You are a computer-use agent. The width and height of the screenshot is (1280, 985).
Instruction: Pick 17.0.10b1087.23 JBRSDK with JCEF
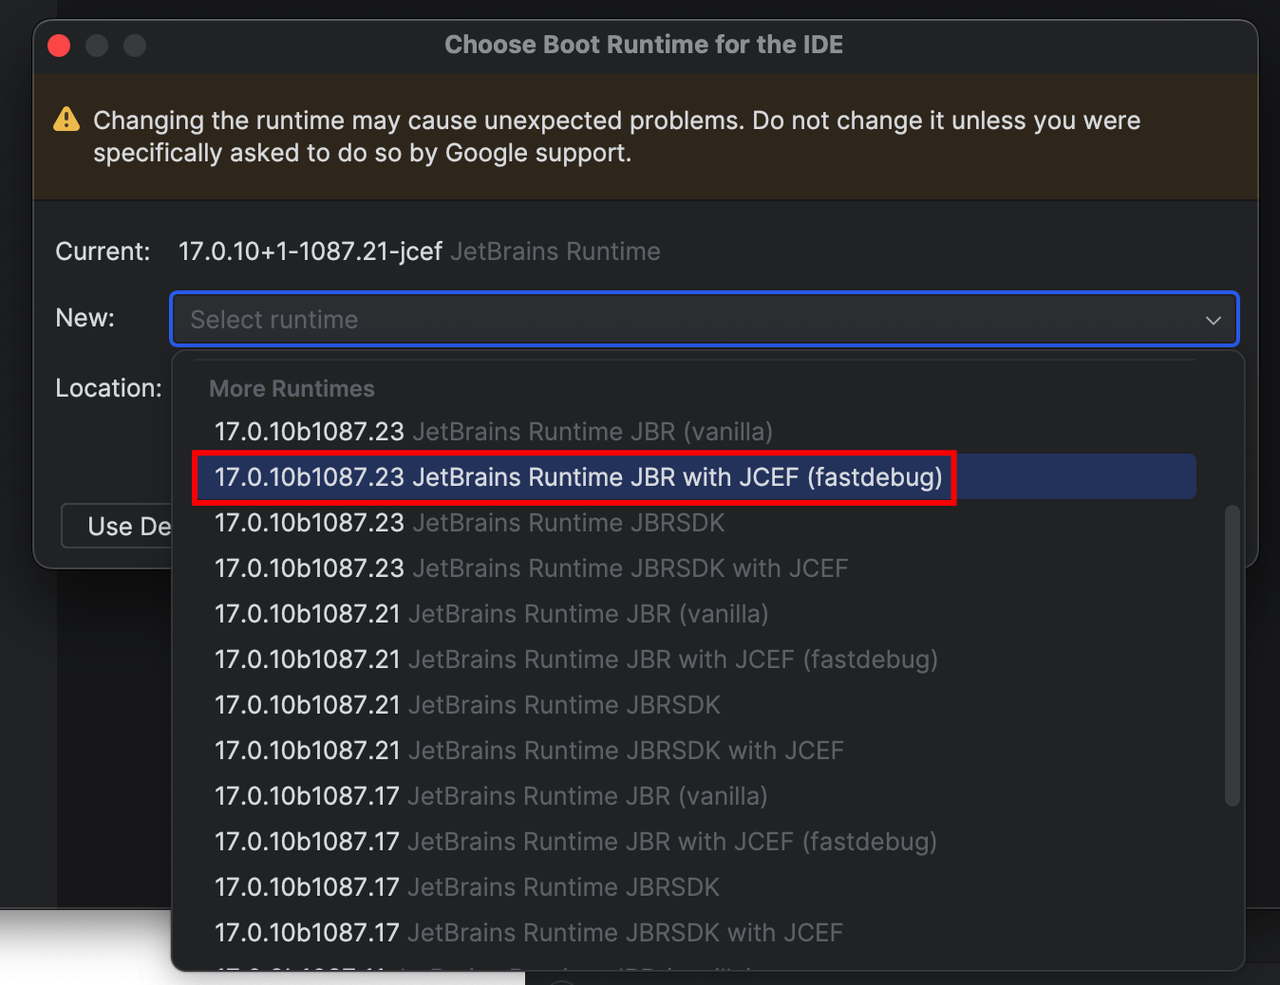click(x=695, y=568)
